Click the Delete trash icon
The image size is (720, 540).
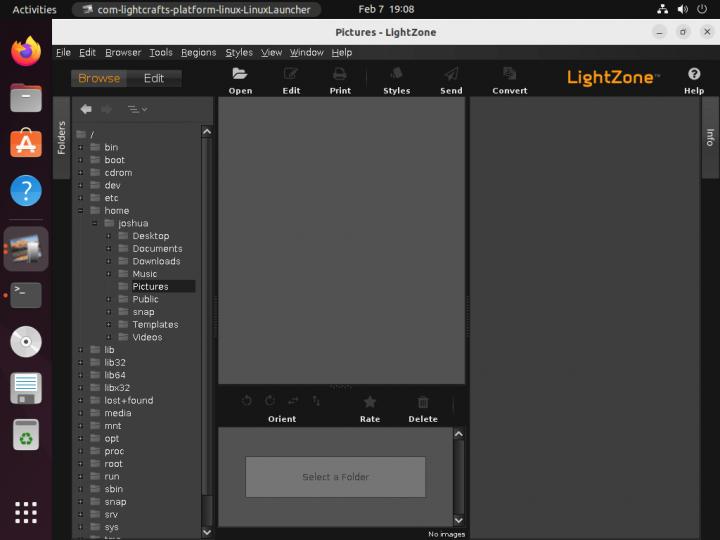tap(423, 402)
